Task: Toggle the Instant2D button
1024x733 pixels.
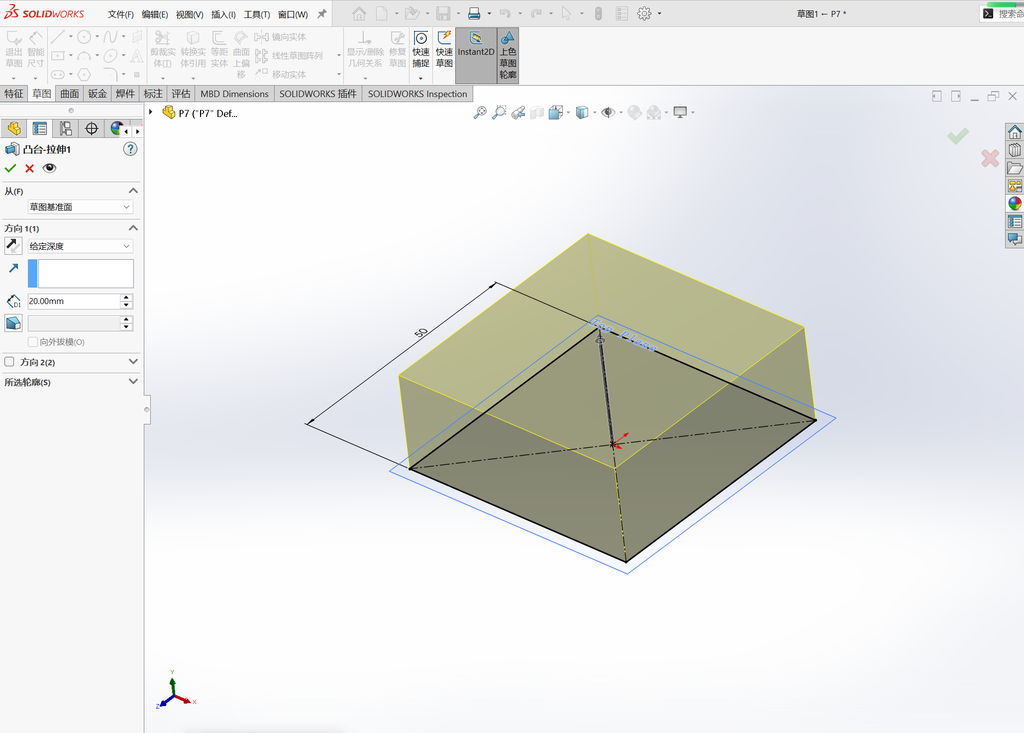Action: click(476, 55)
